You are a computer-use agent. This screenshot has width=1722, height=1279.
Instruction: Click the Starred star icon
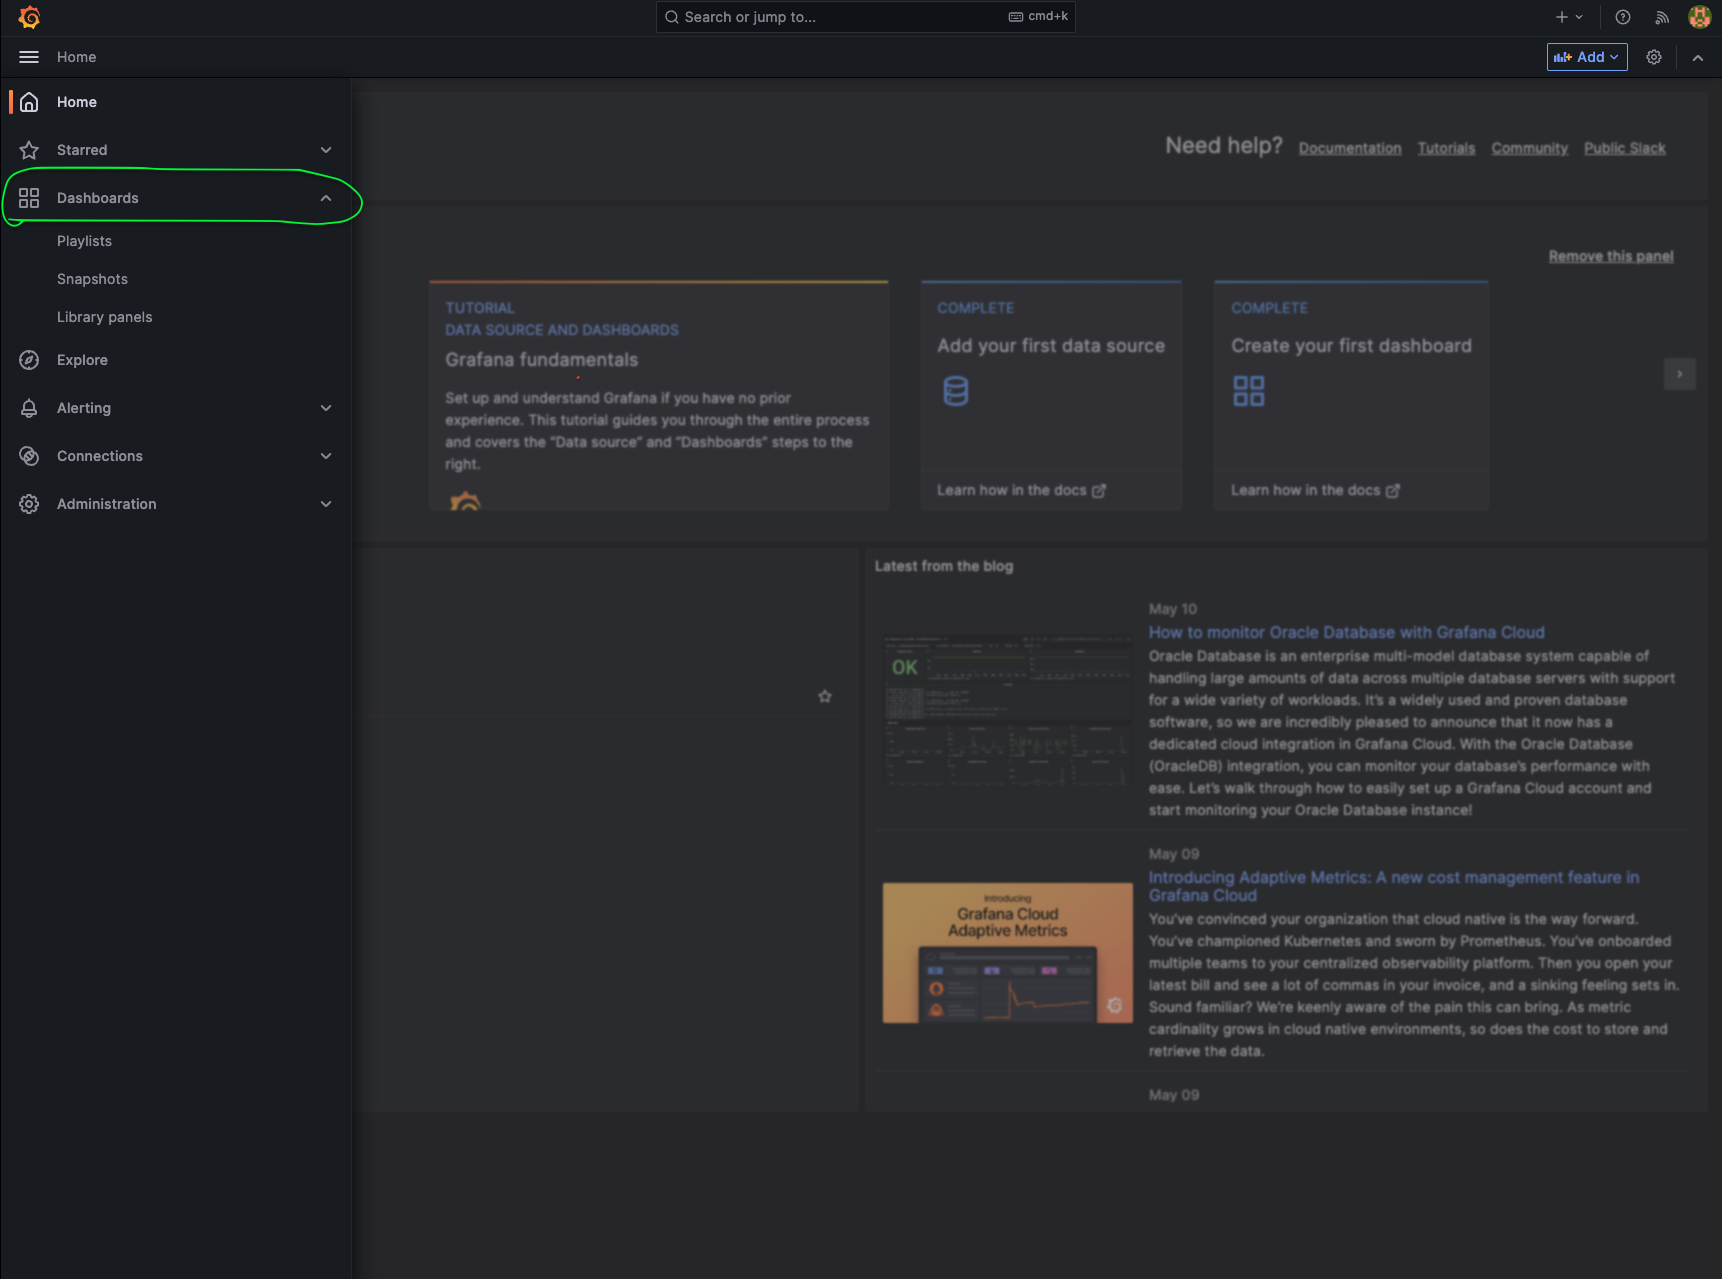coord(29,150)
